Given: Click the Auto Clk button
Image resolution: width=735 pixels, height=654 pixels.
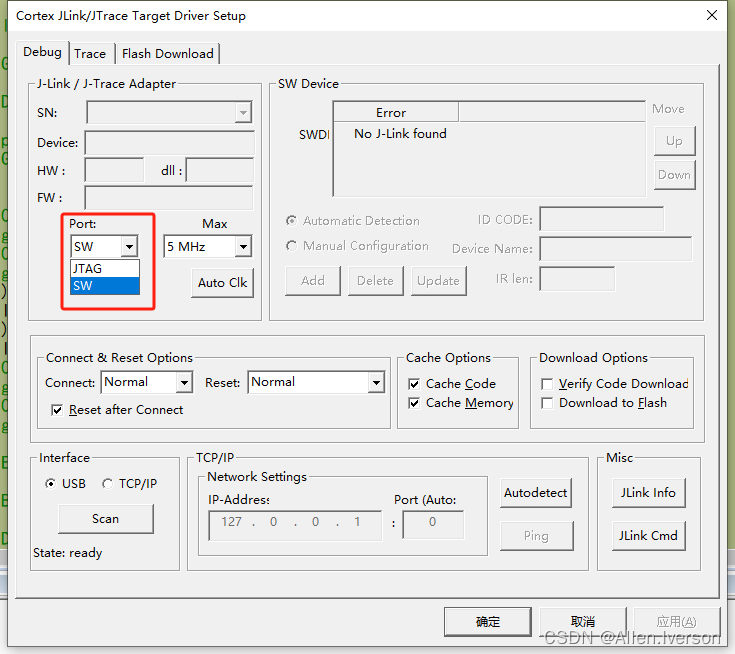Looking at the screenshot, I should click(222, 283).
